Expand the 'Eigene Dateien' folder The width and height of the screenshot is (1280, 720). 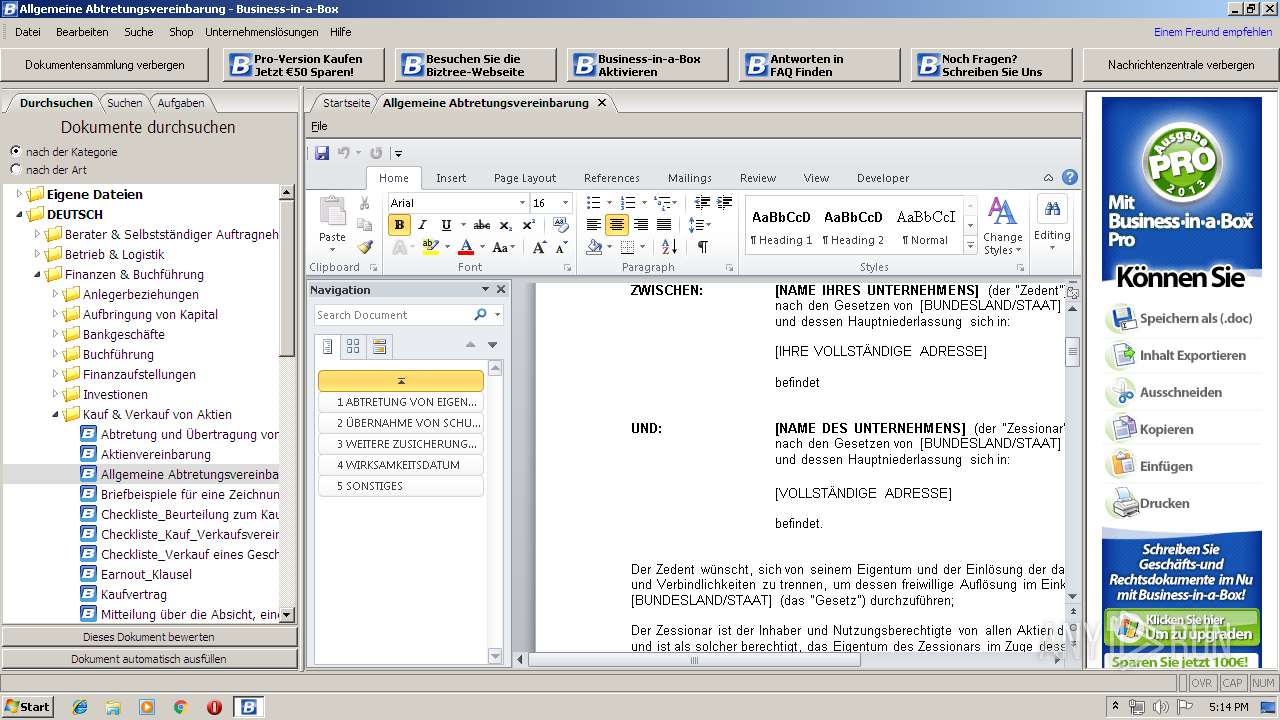point(21,194)
